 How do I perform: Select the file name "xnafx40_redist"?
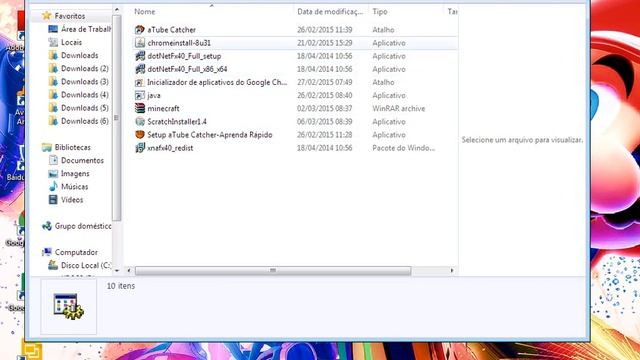[170, 148]
